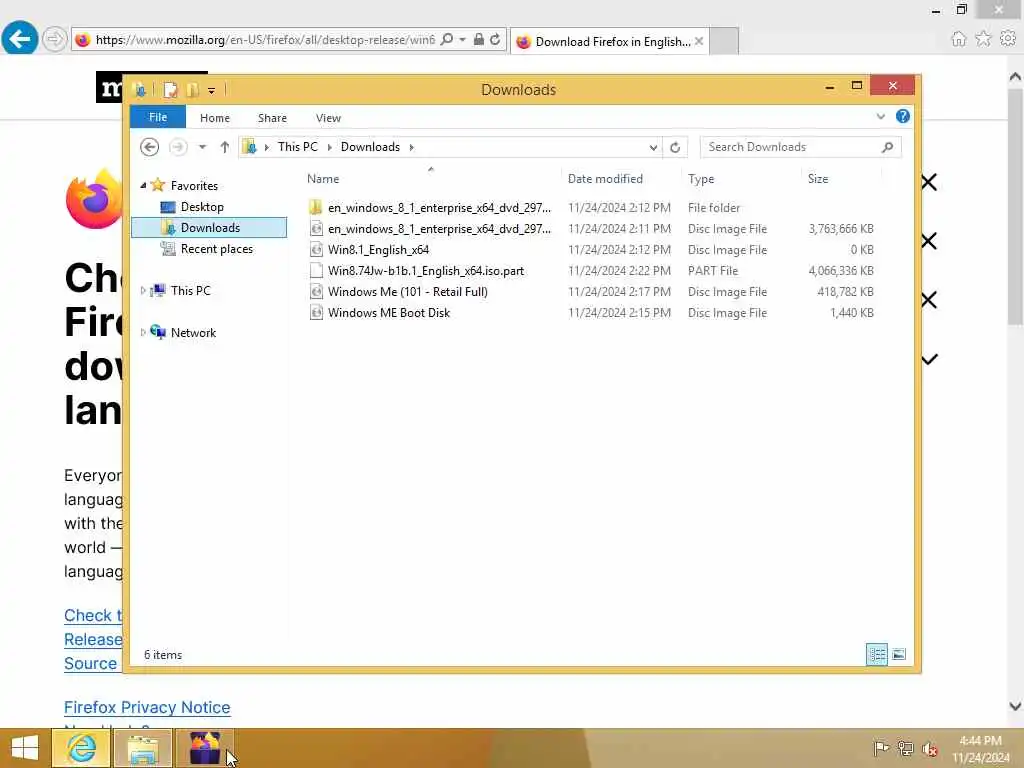Go back in Internet Explorer browser
The image size is (1024, 768).
[20, 39]
